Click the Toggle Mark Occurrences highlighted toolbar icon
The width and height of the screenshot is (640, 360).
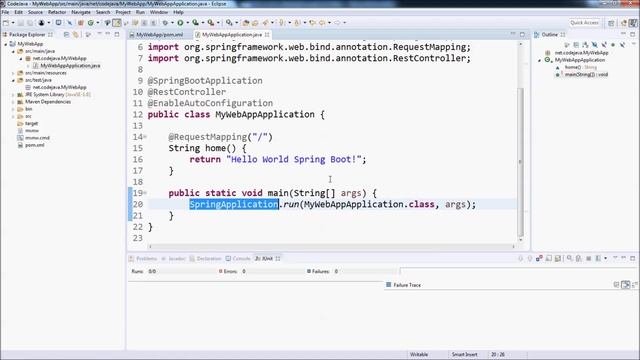(117, 23)
